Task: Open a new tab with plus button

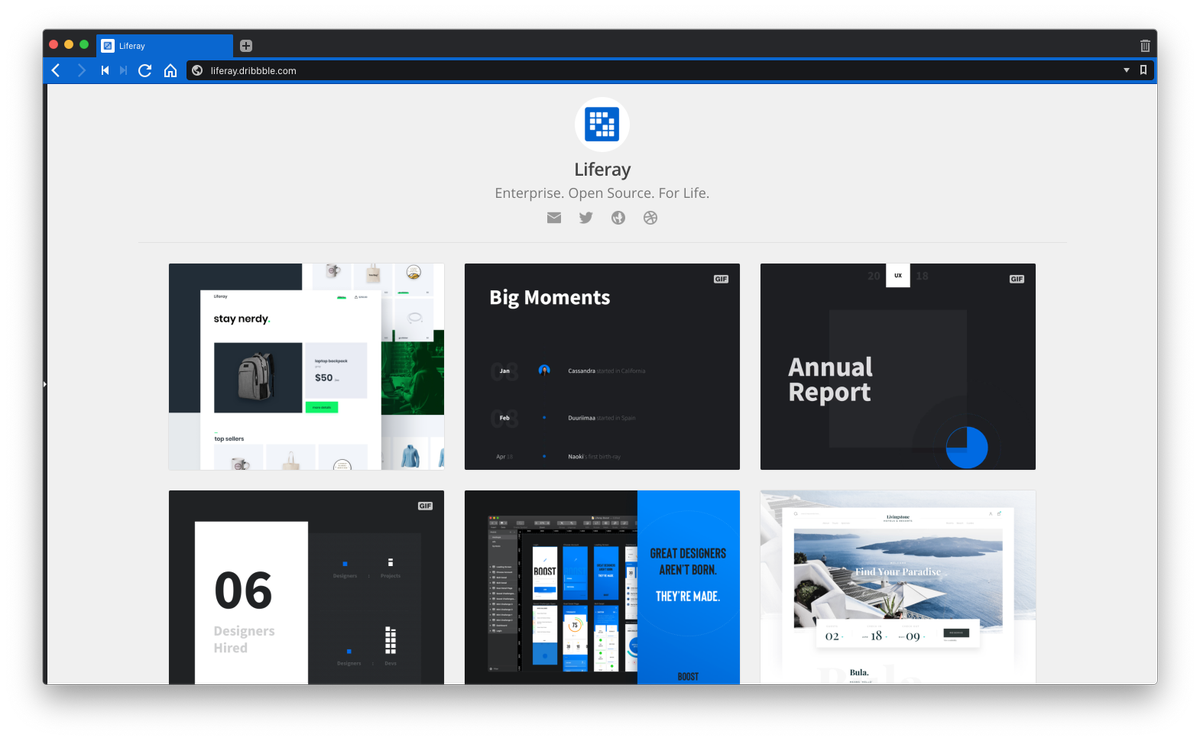Action: click(x=246, y=46)
